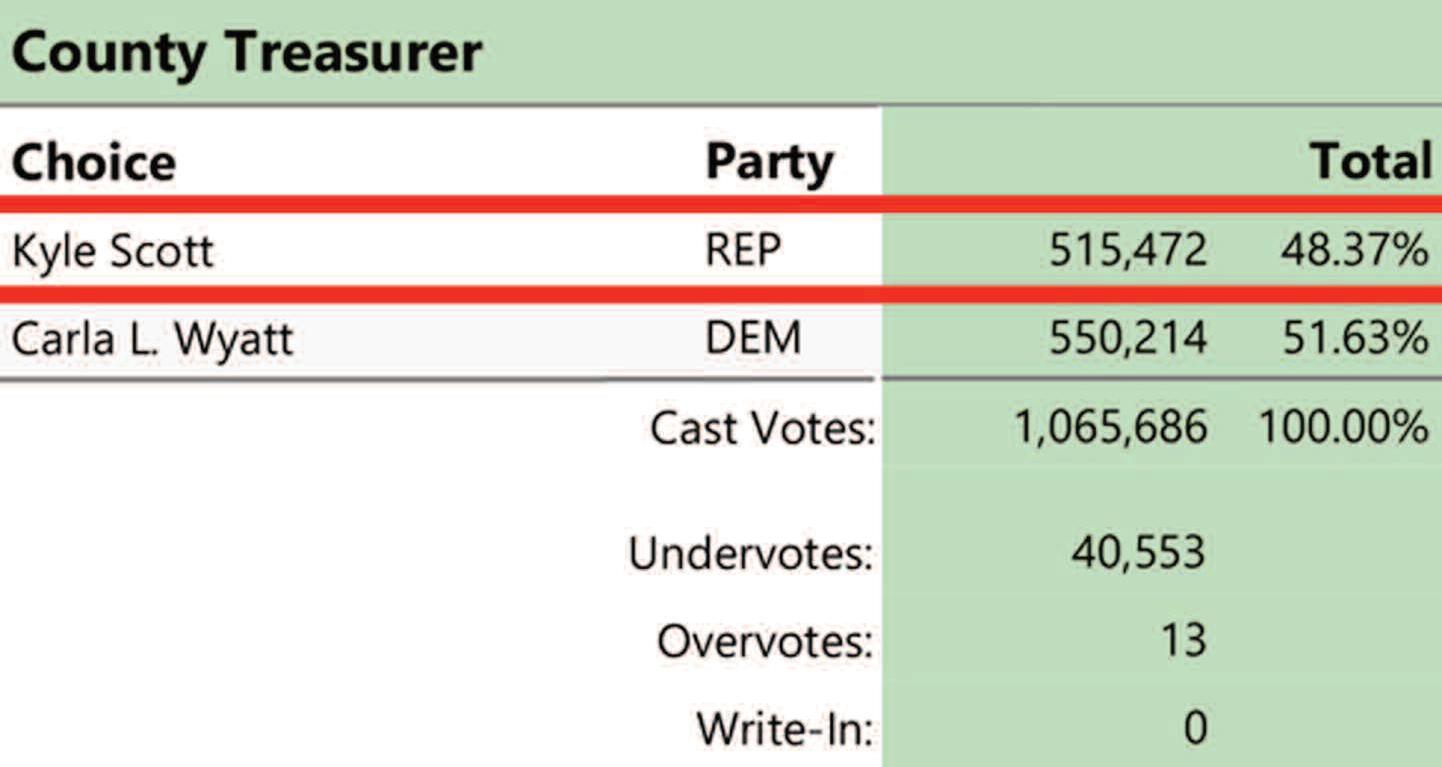
Task: Select Carla Wyatt's 550,214 vote count
Action: [x=1128, y=340]
